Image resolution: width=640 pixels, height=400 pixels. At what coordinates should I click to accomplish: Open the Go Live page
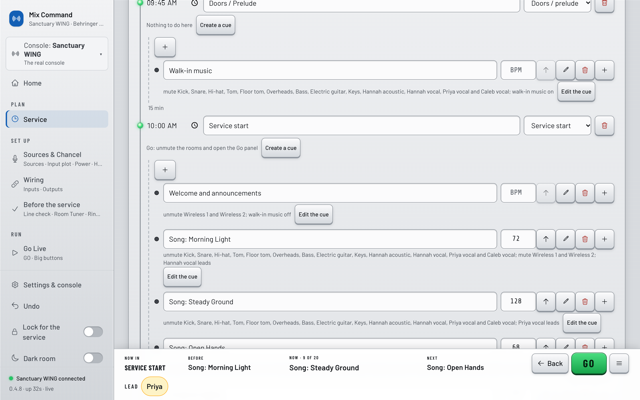[x=57, y=253]
